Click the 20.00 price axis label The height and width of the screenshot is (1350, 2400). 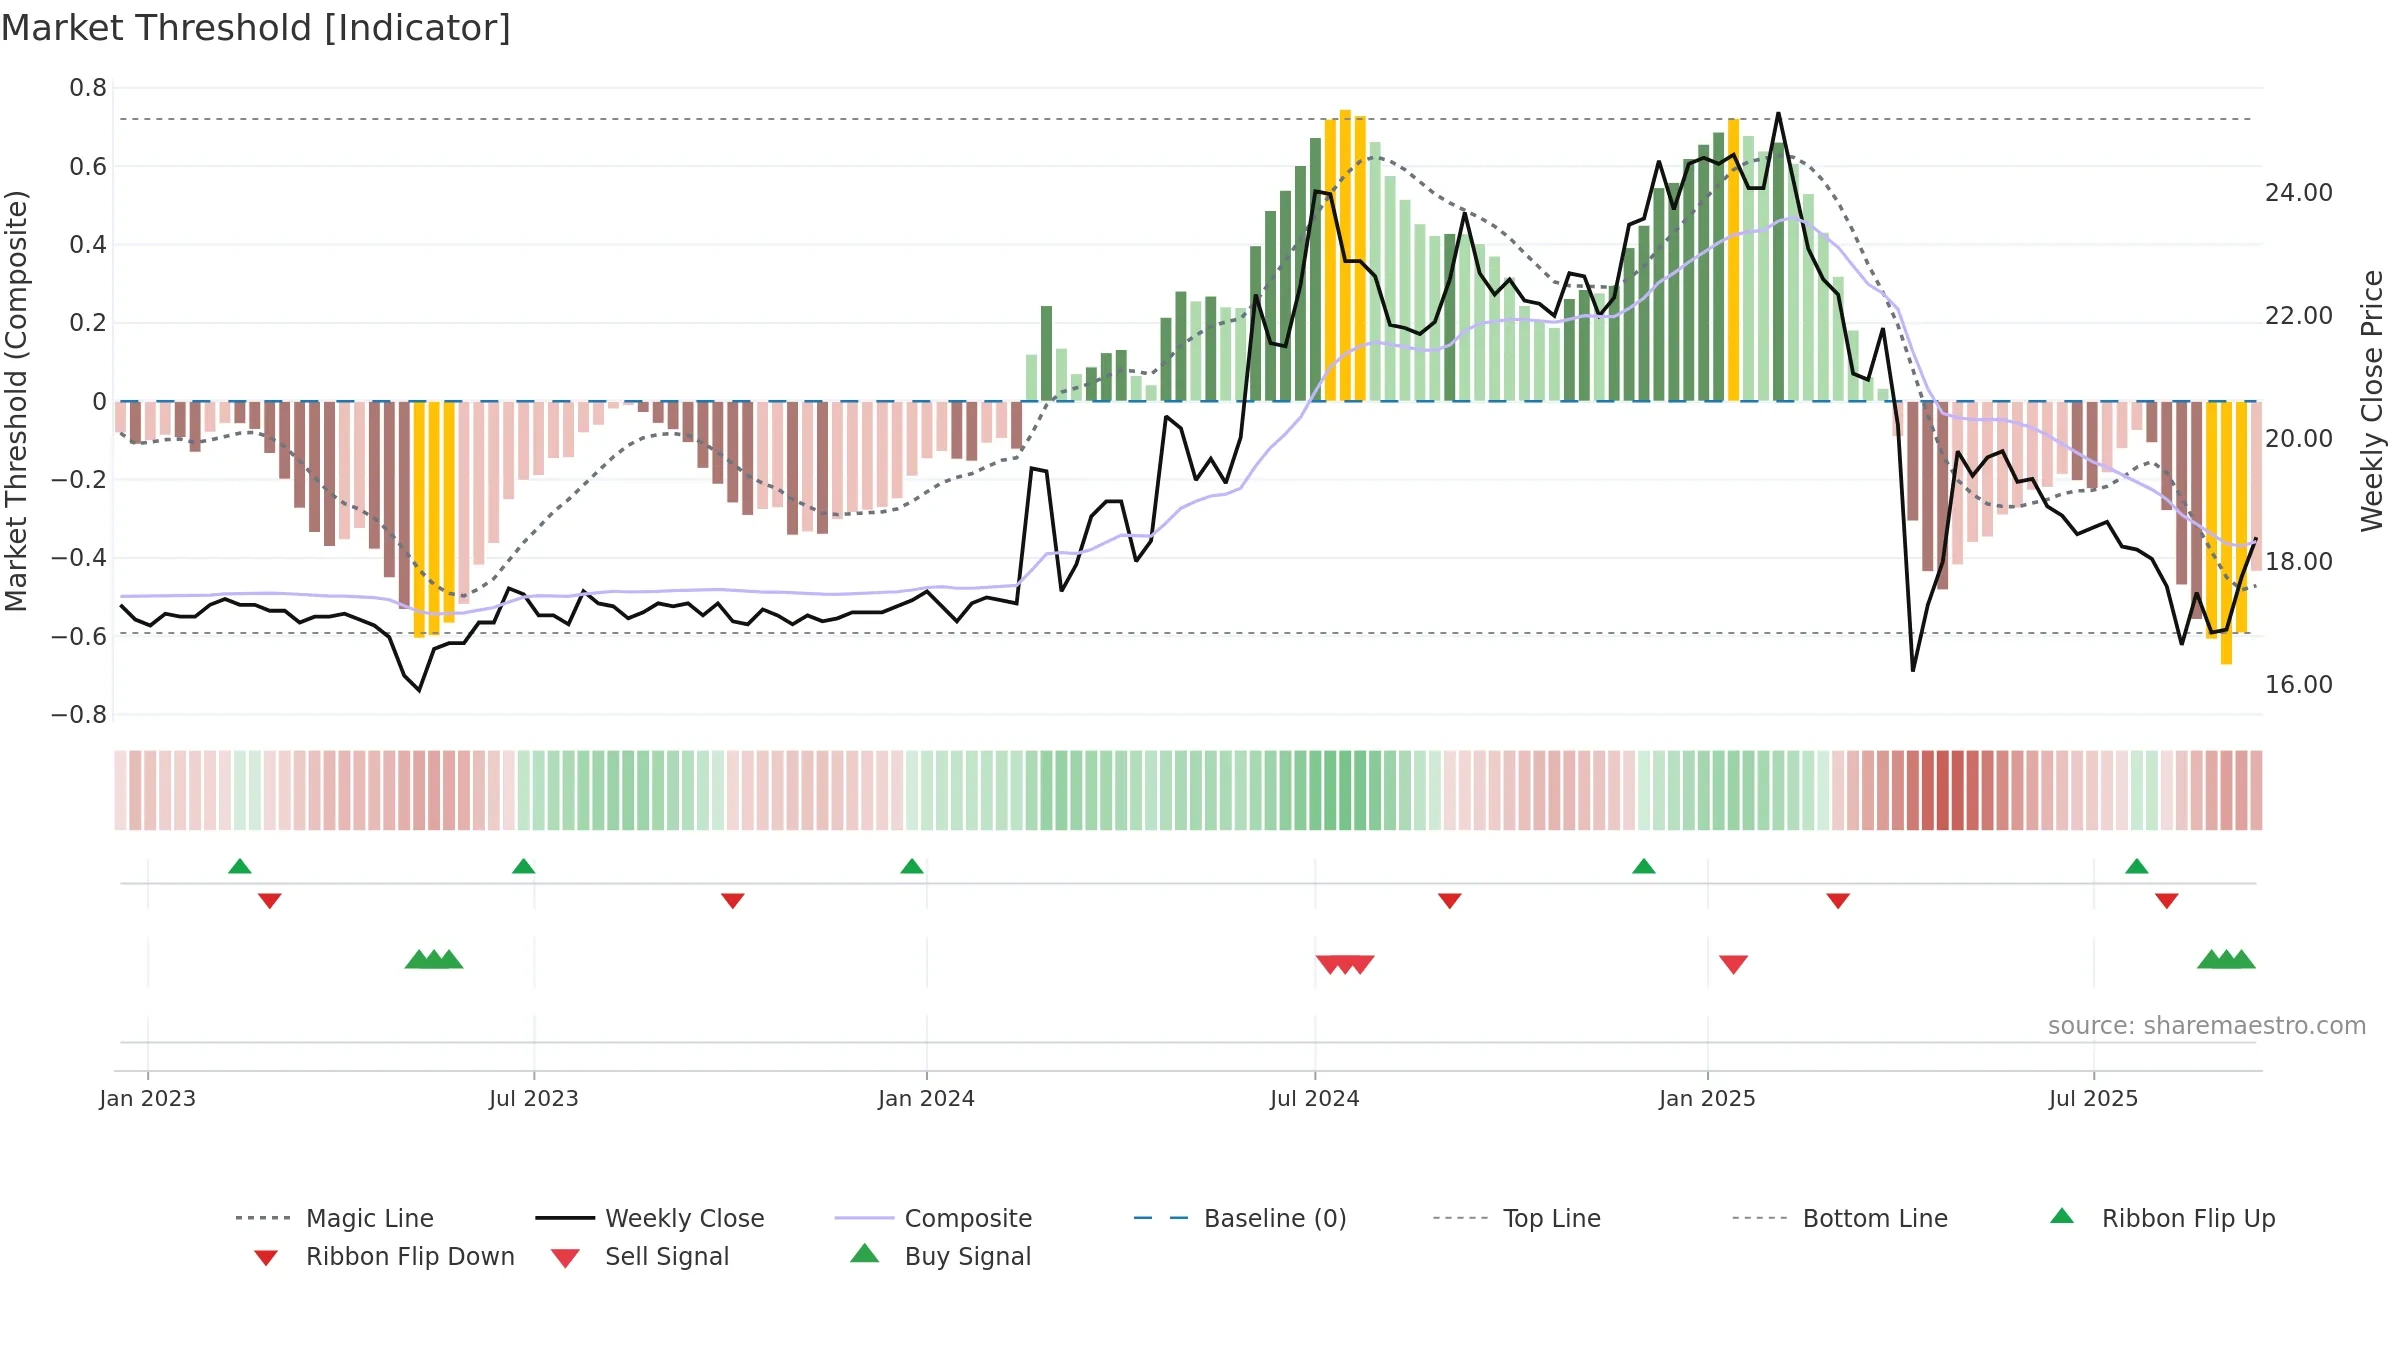click(x=2298, y=439)
